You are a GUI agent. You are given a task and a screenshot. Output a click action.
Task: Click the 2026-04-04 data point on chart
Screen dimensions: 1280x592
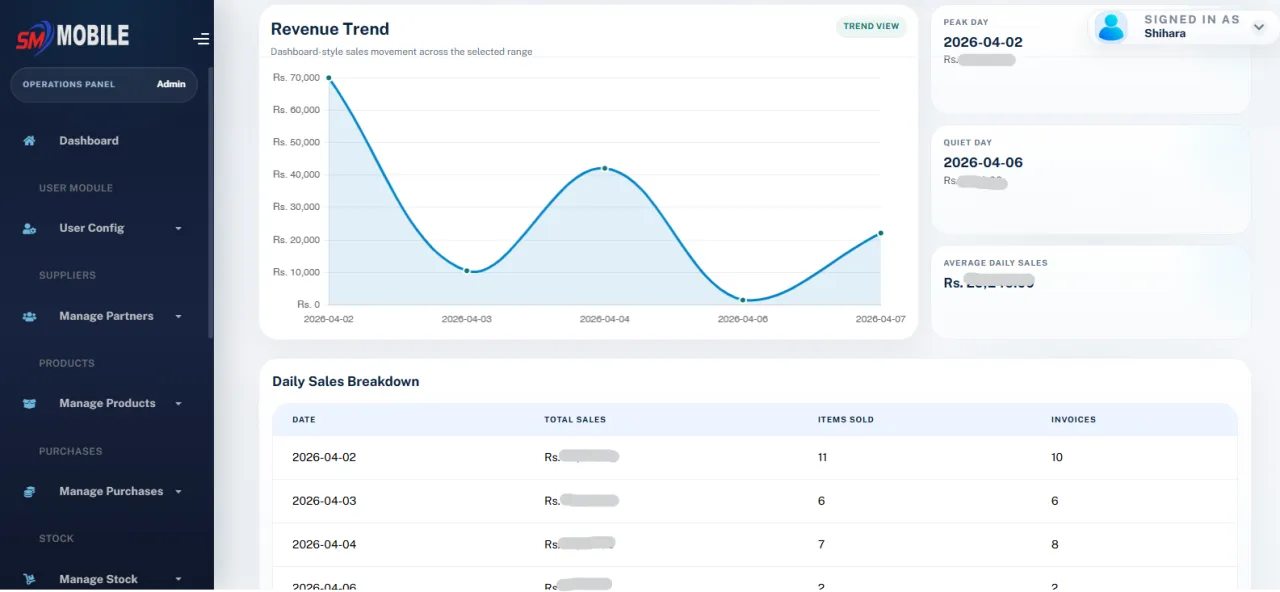click(x=605, y=168)
